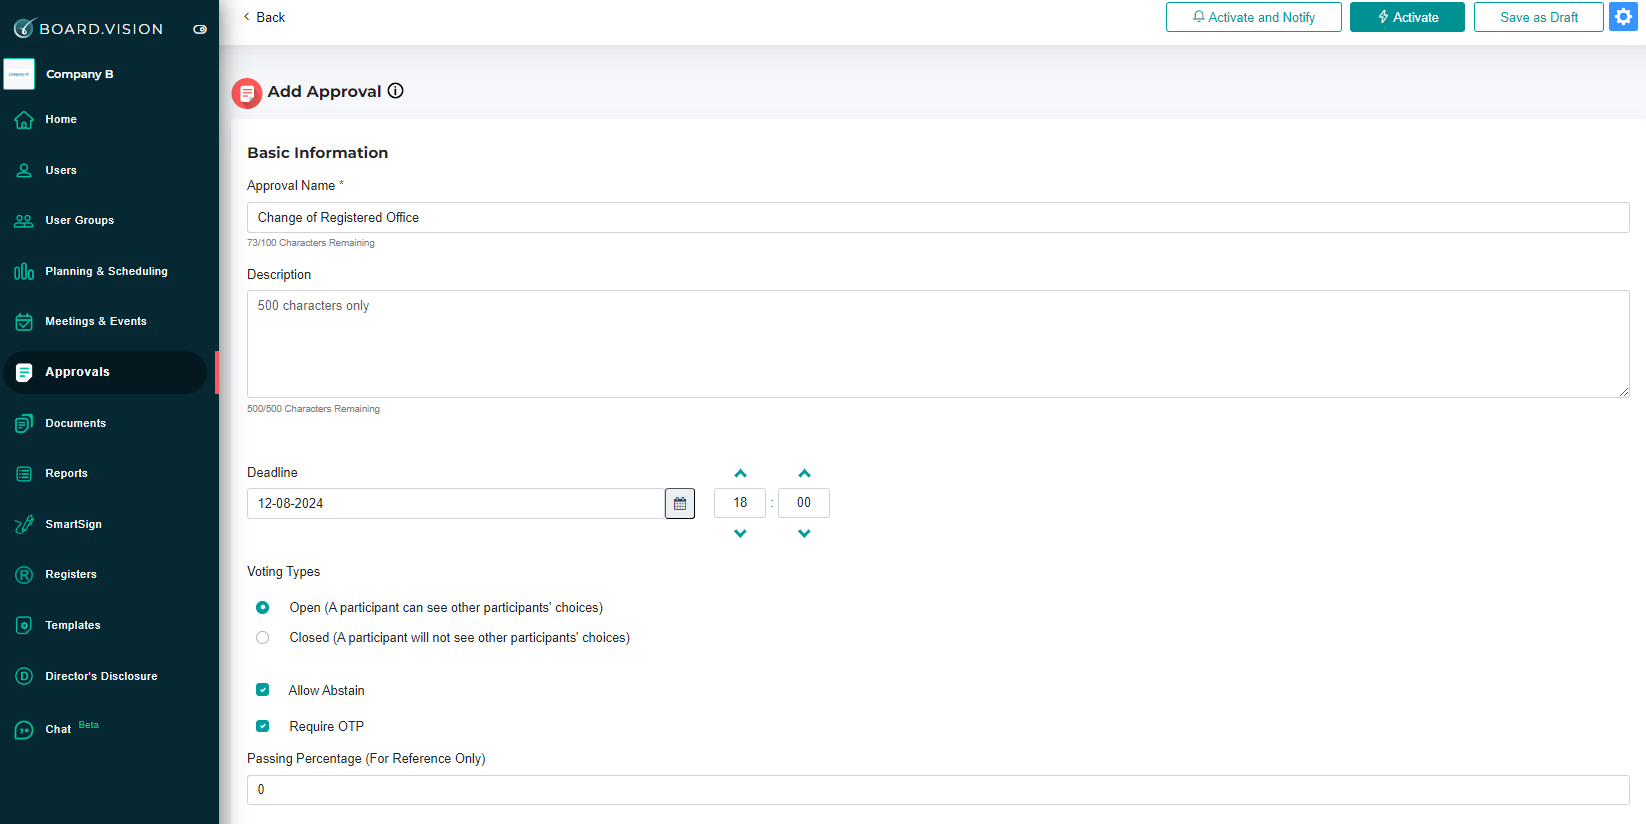Click the Home house icon
The image size is (1646, 824).
click(x=24, y=120)
